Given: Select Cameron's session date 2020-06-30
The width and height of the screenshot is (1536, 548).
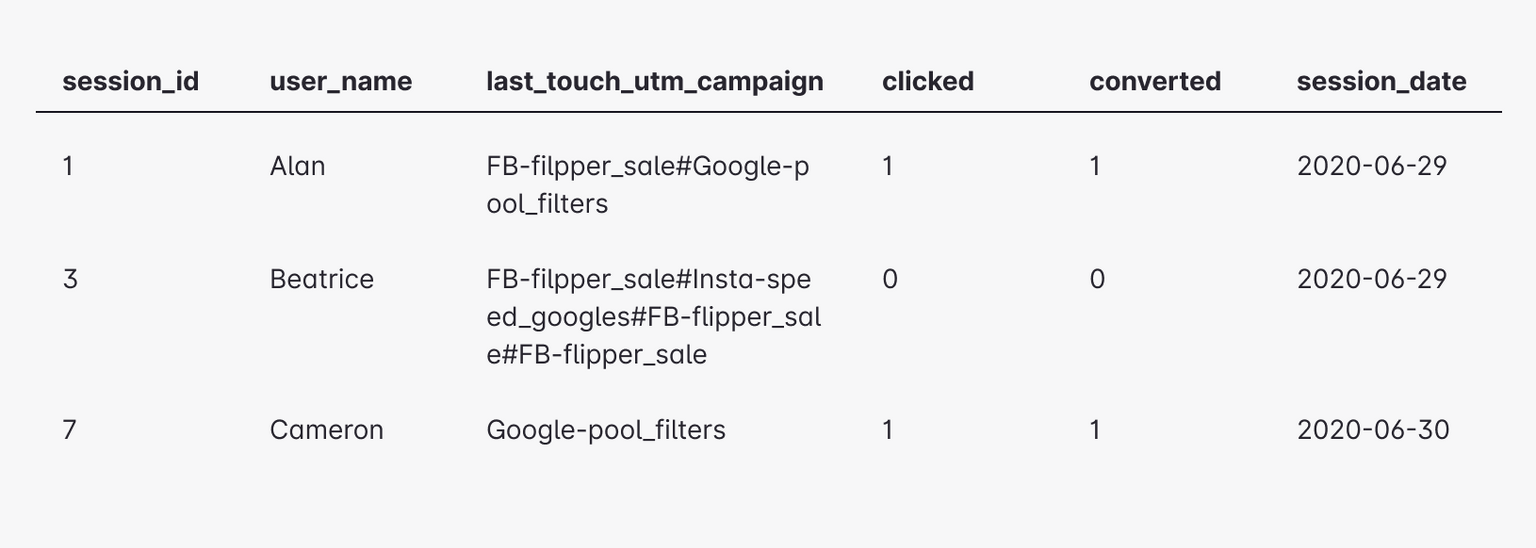Looking at the screenshot, I should pos(1372,430).
